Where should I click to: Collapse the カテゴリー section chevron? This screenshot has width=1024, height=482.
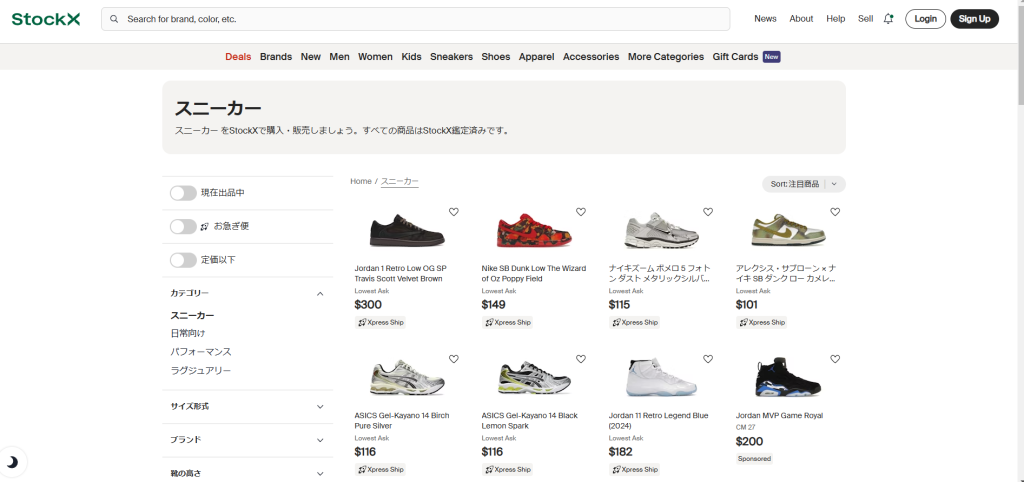(320, 294)
